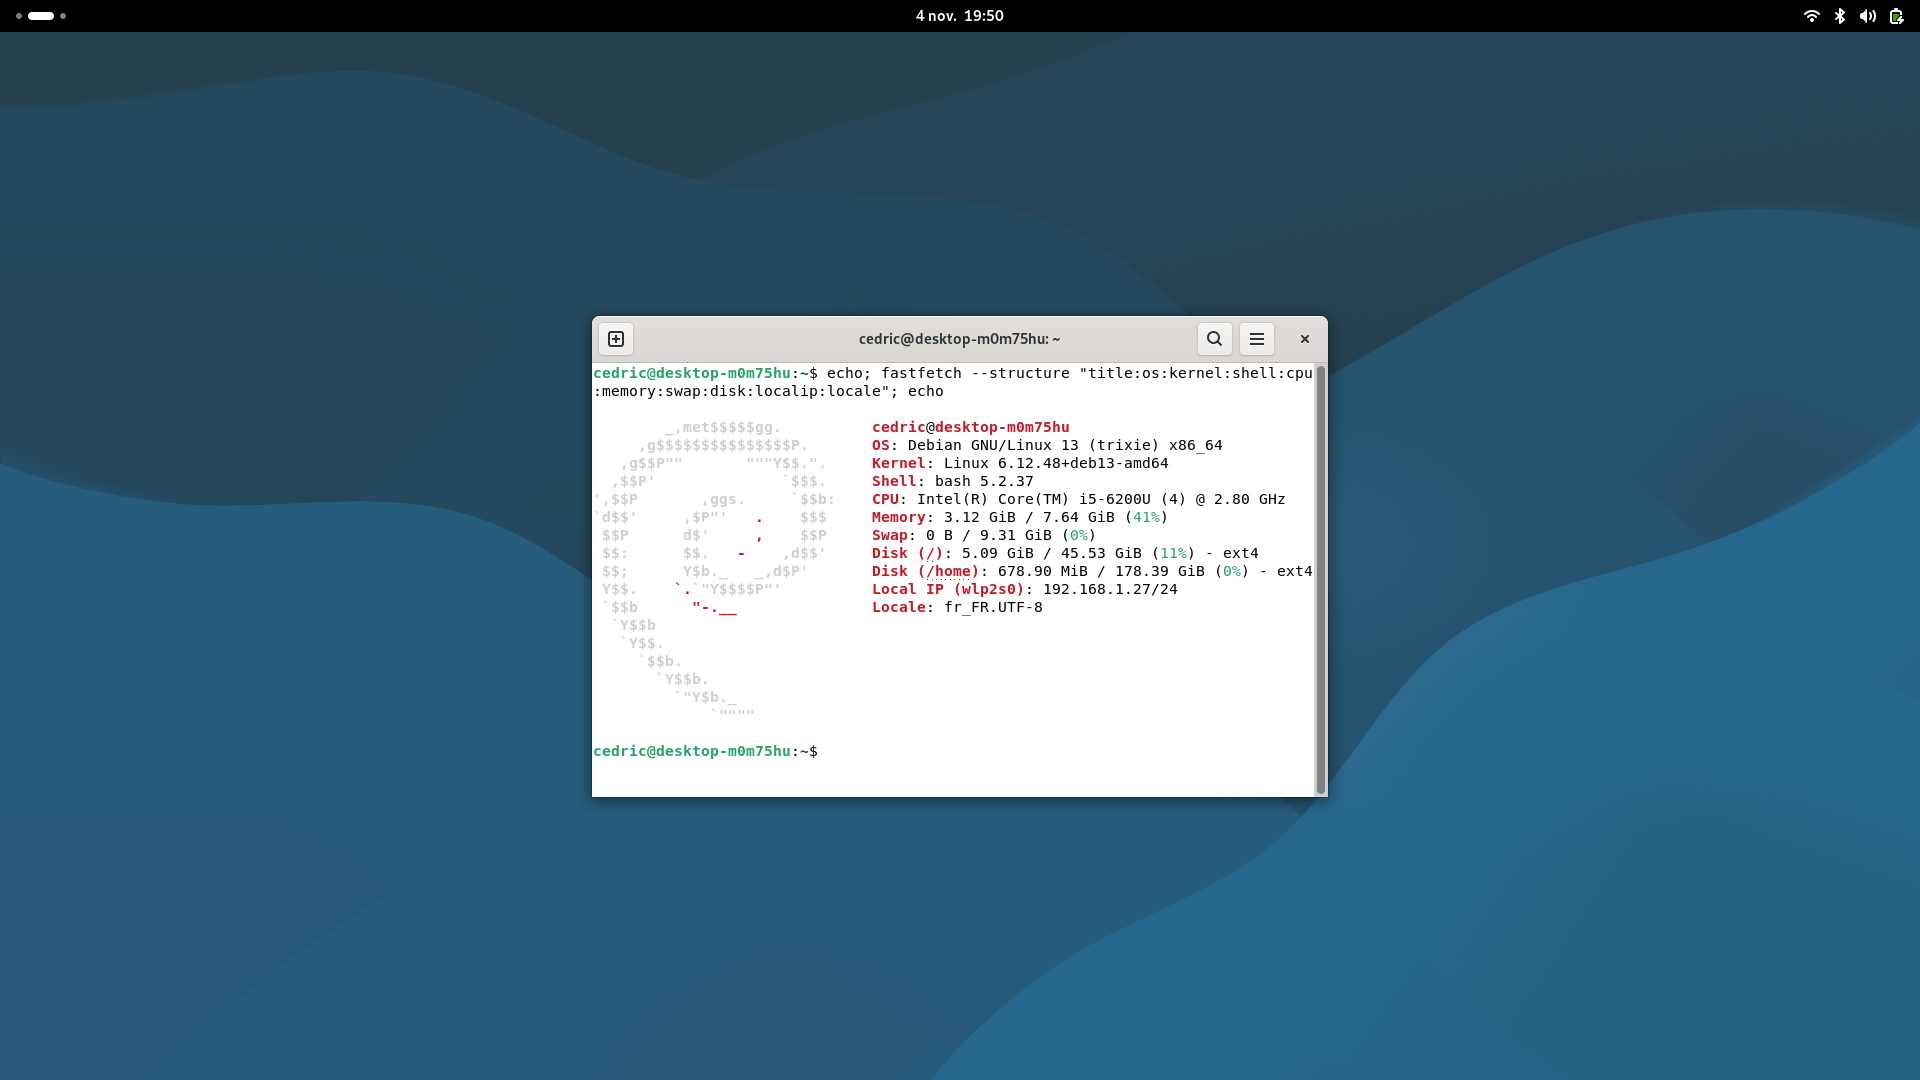Image resolution: width=1920 pixels, height=1080 pixels.
Task: Click the Locale fr_FR.UTF-8 line
Action: click(957, 607)
